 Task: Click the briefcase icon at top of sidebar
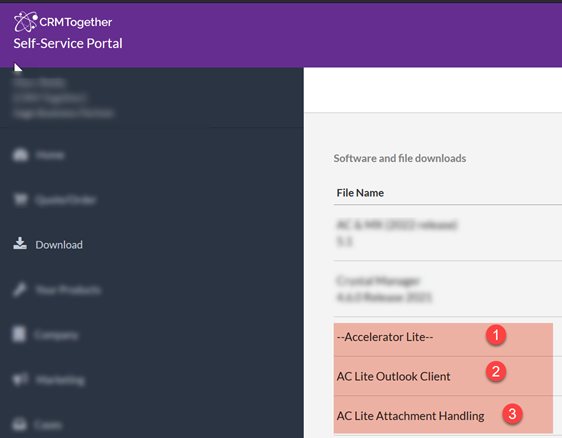[20, 155]
